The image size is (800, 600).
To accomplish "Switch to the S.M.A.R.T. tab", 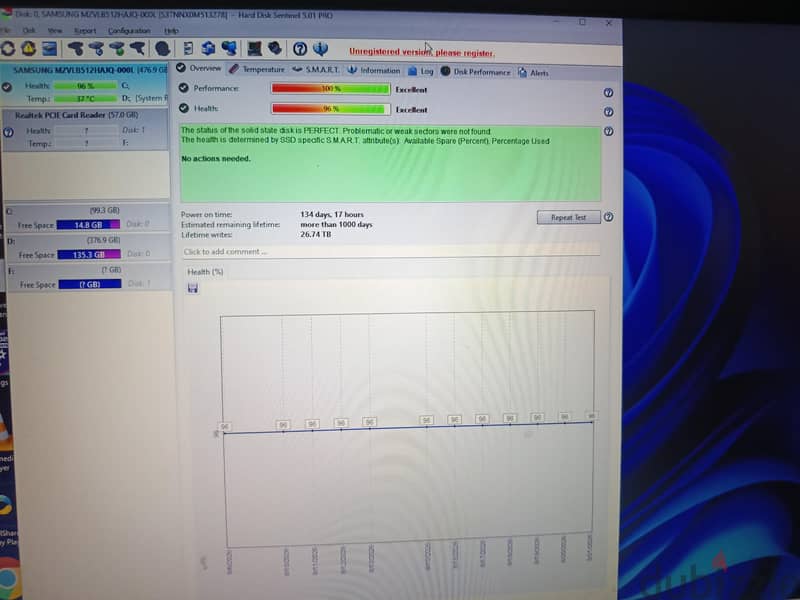I will point(315,69).
